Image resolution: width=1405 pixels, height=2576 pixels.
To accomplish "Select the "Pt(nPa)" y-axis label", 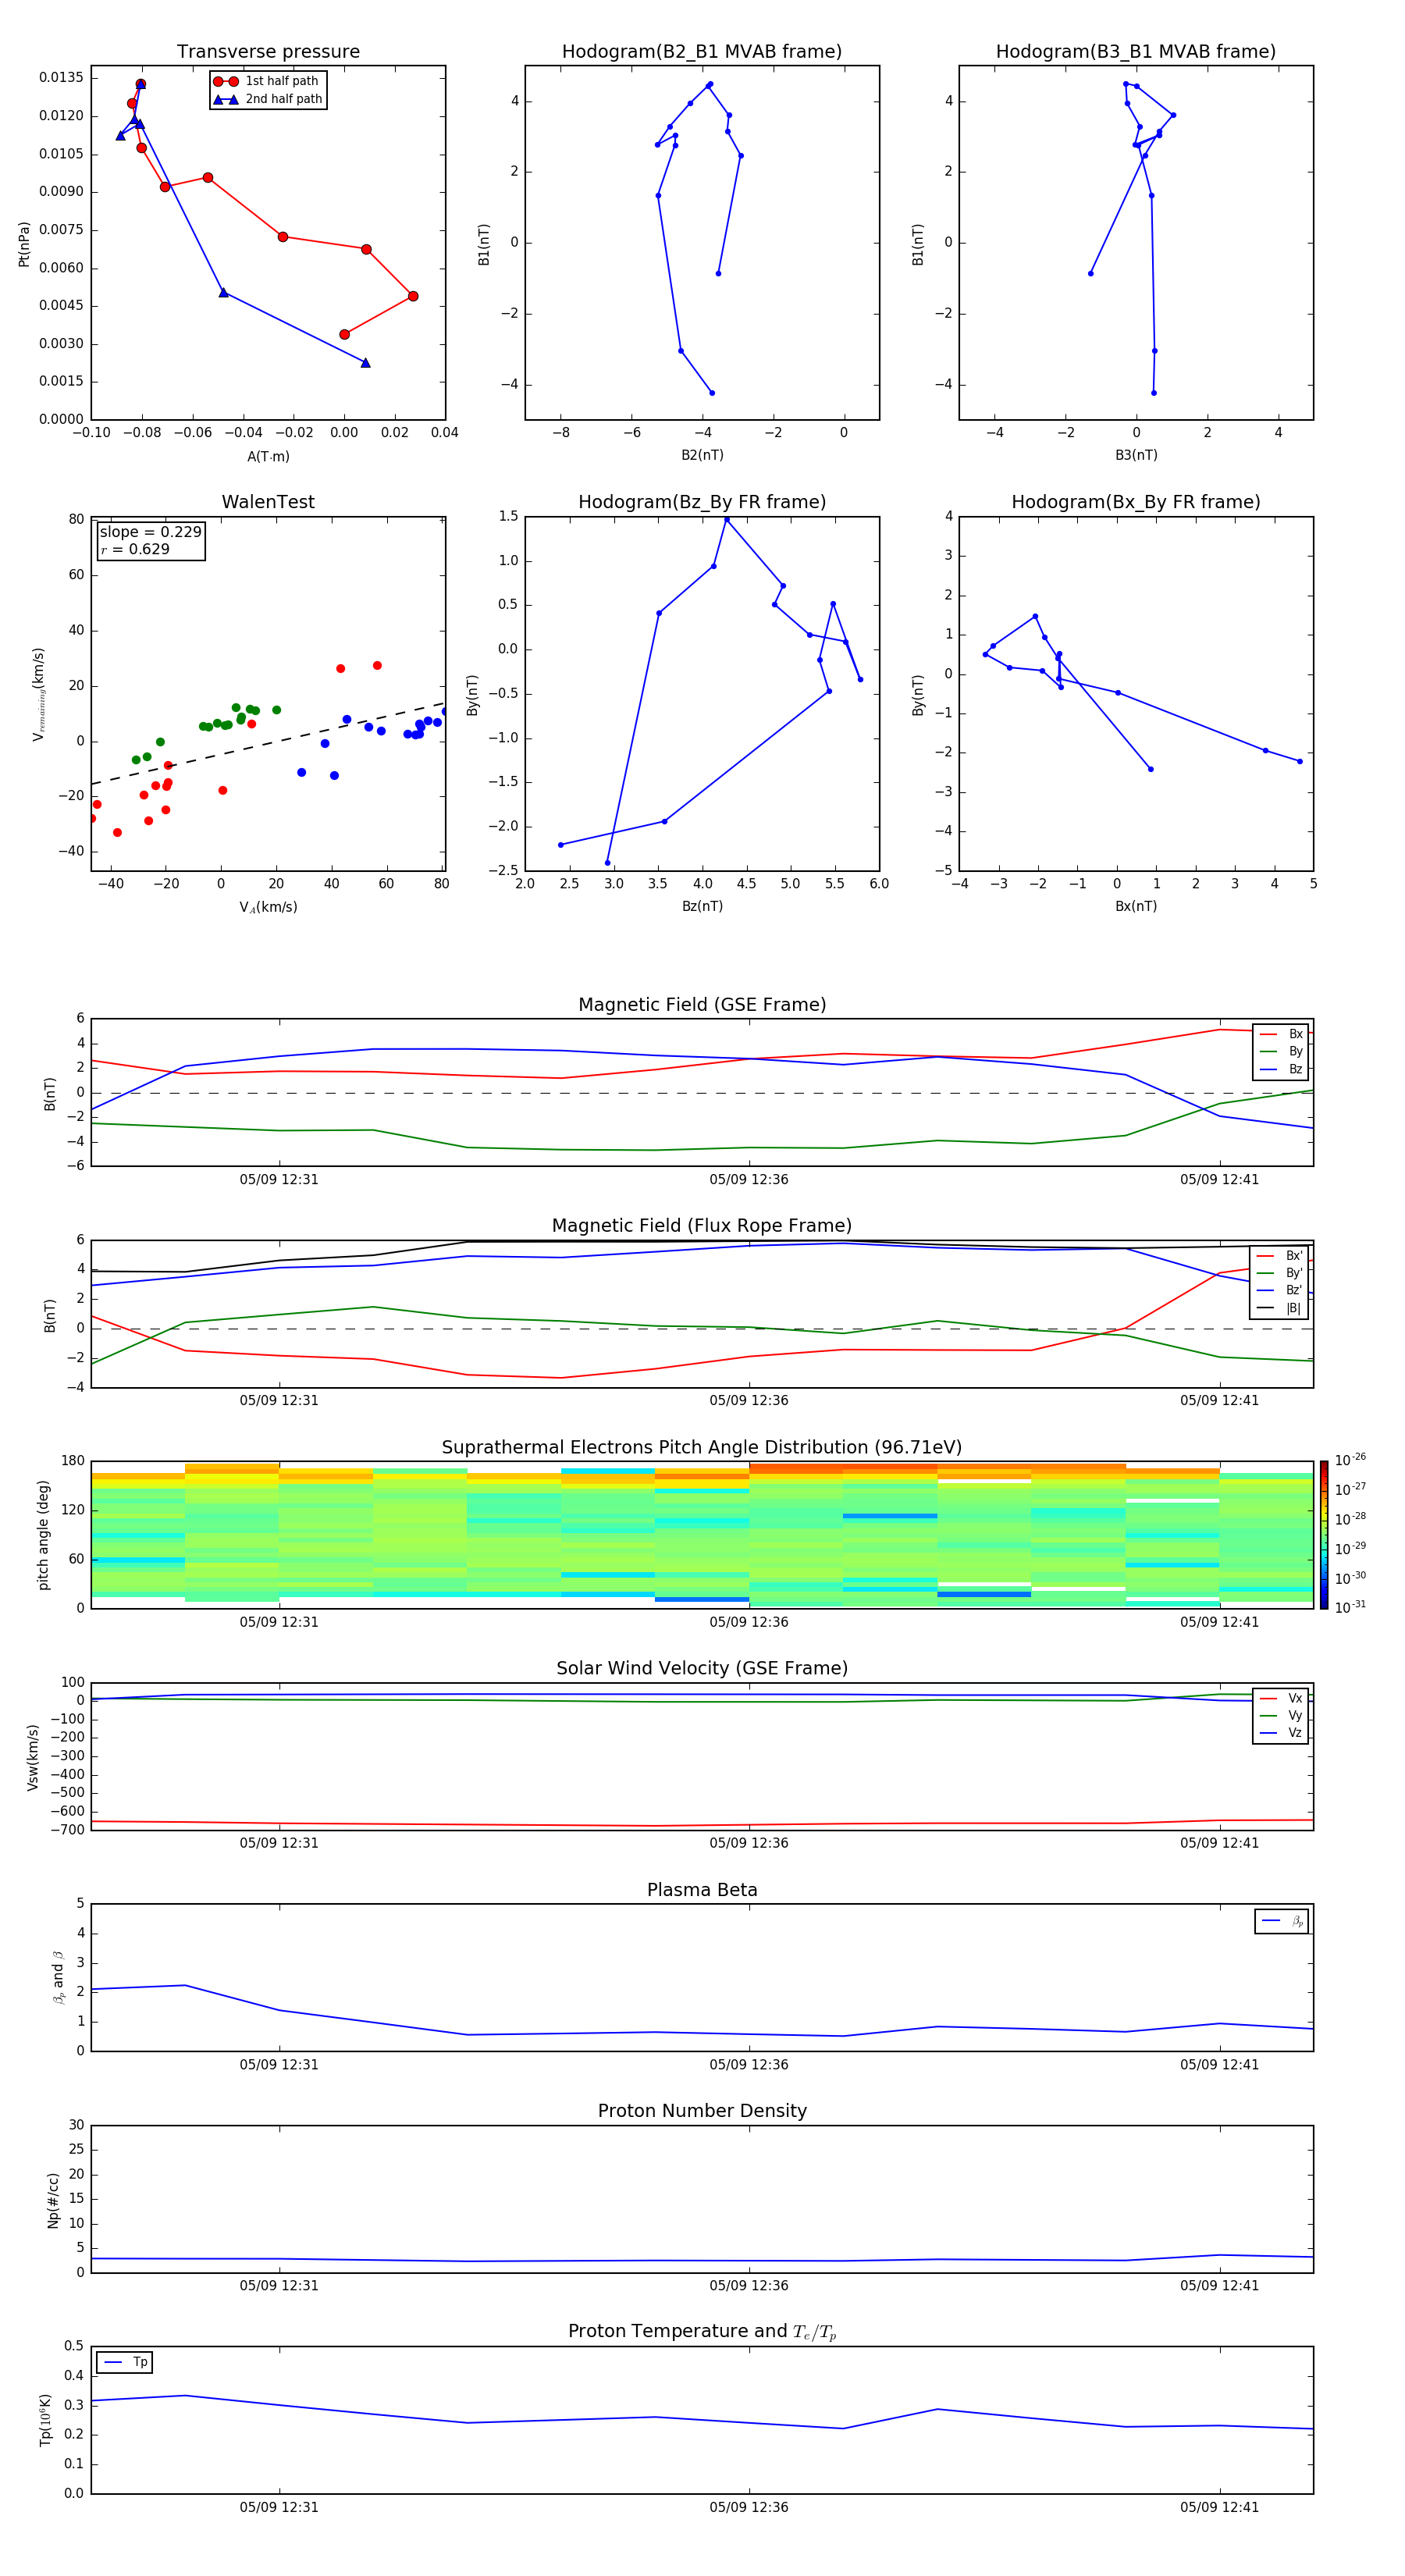I will pyautogui.click(x=24, y=244).
